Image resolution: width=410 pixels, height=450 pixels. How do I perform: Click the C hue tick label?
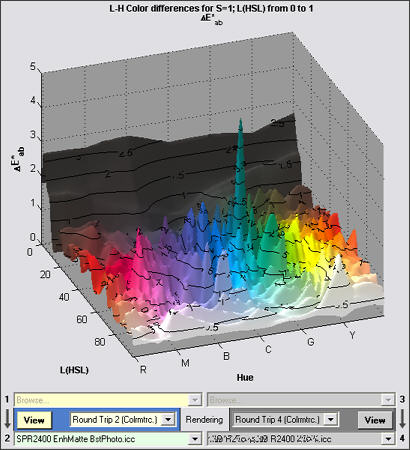click(x=268, y=349)
